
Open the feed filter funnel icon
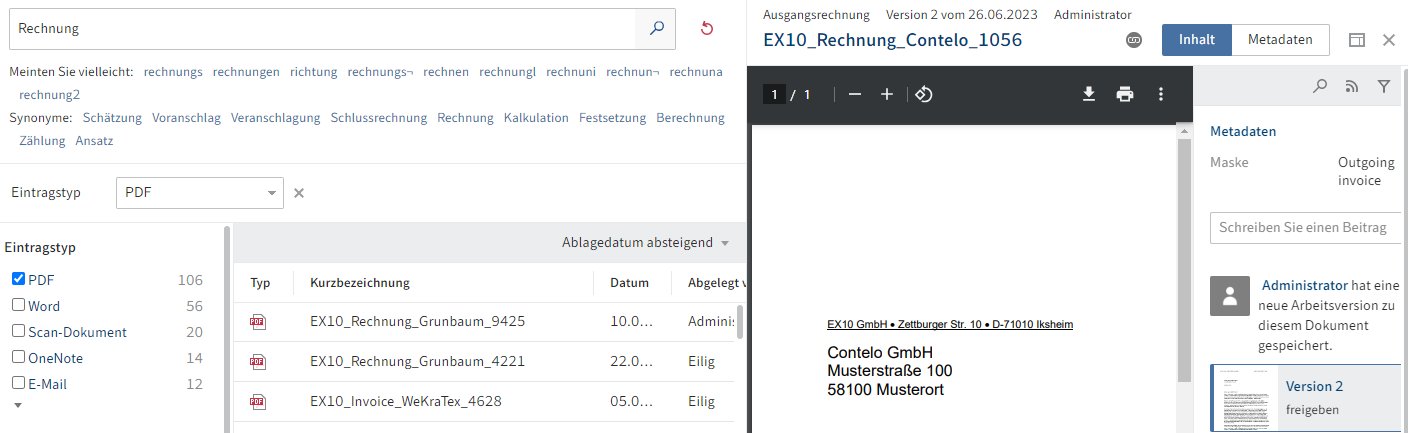1383,87
